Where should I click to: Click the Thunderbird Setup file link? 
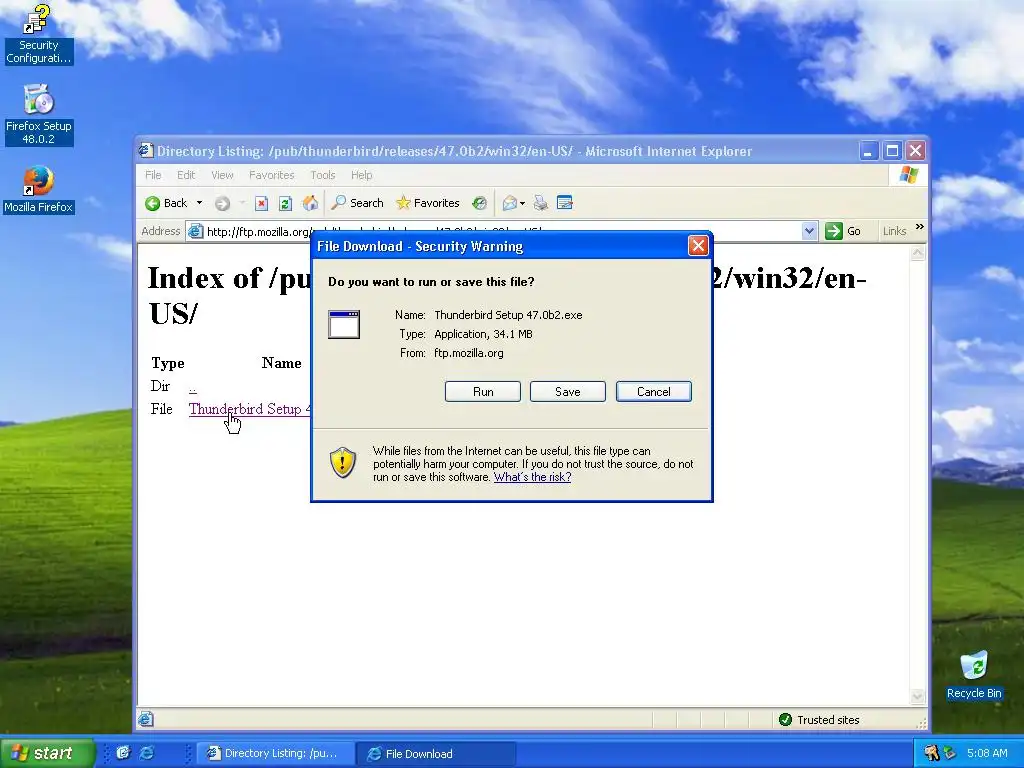click(249, 409)
